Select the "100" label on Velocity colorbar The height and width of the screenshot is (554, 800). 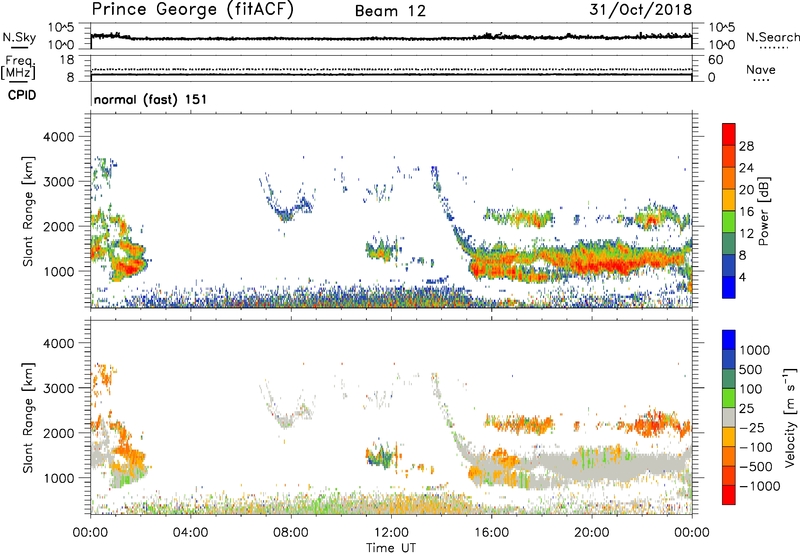point(750,389)
